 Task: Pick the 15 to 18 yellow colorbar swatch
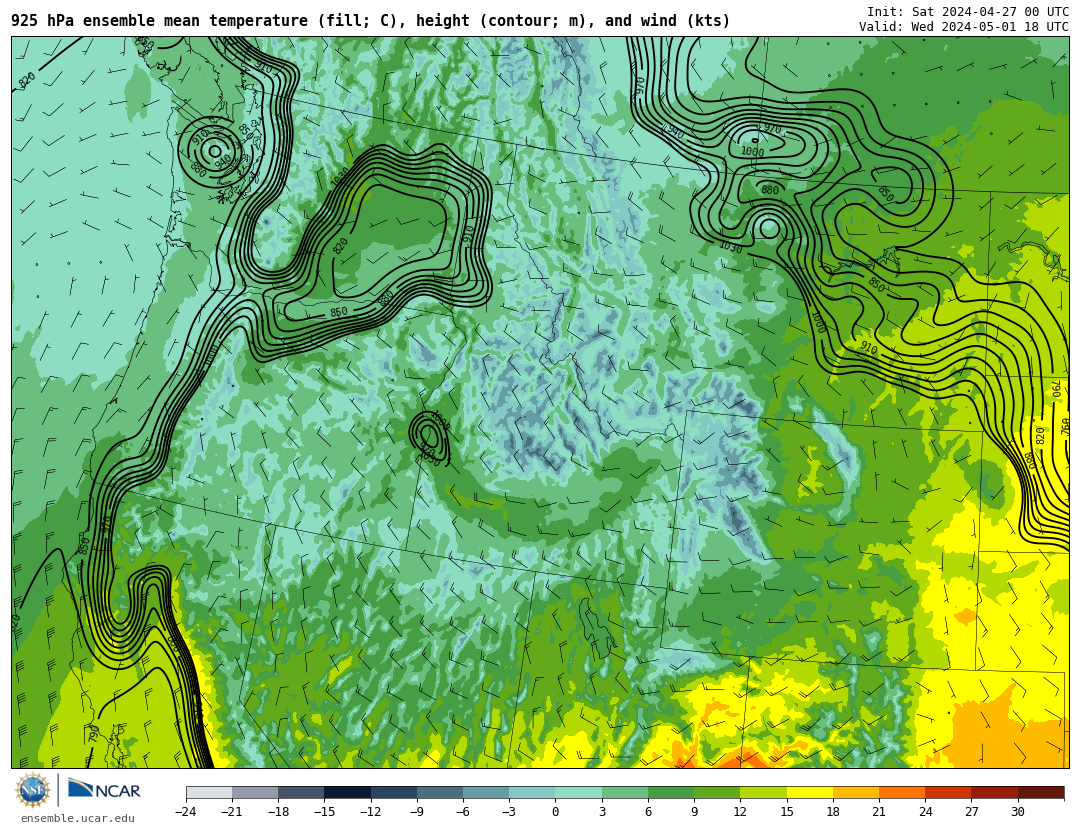tap(809, 792)
